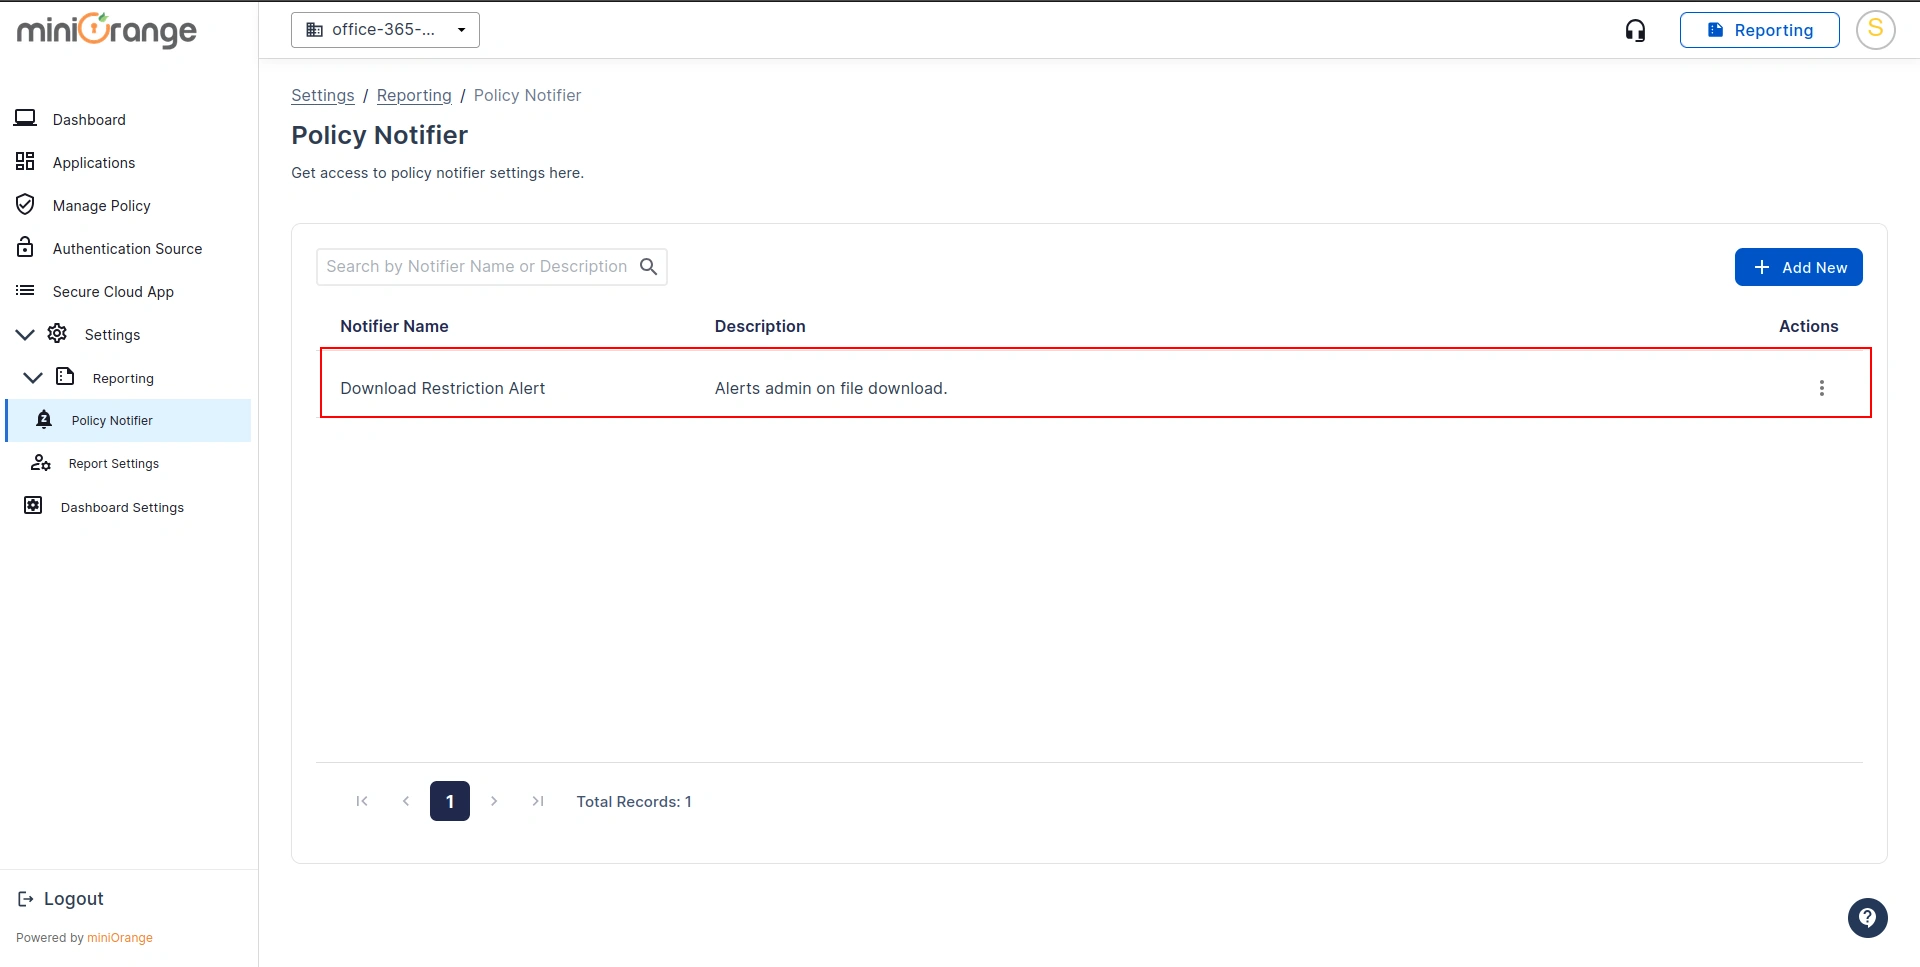Collapse the Reporting submenu chevron
Image resolution: width=1920 pixels, height=967 pixels.
pos(33,377)
